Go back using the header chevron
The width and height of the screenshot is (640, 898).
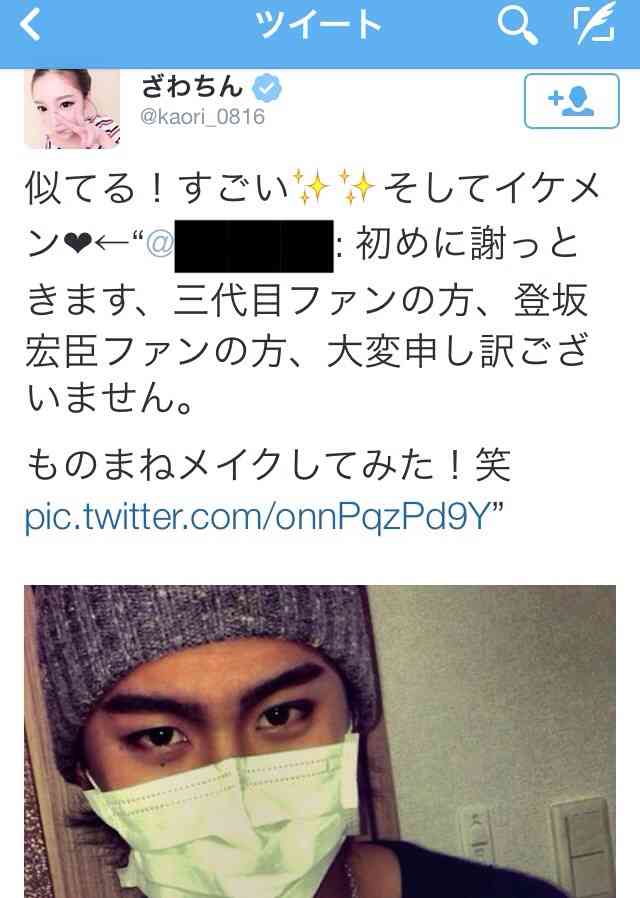30,26
